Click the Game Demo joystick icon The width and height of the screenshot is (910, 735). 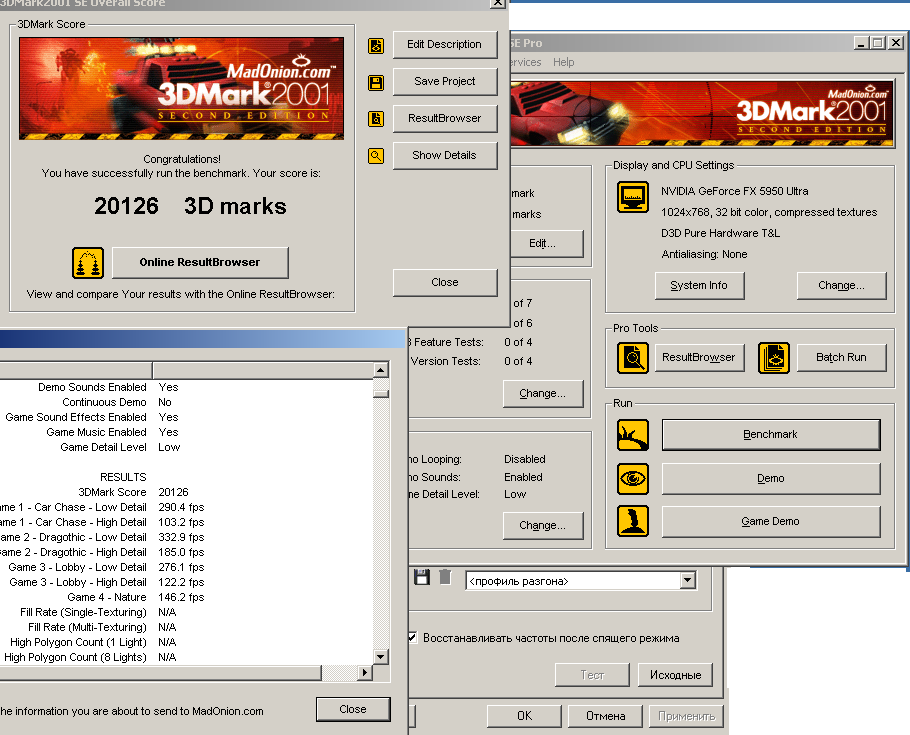pos(633,521)
